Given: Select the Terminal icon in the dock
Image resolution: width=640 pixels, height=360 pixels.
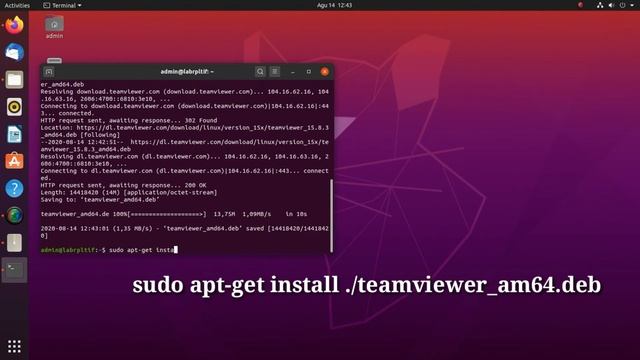Looking at the screenshot, I should (14, 270).
